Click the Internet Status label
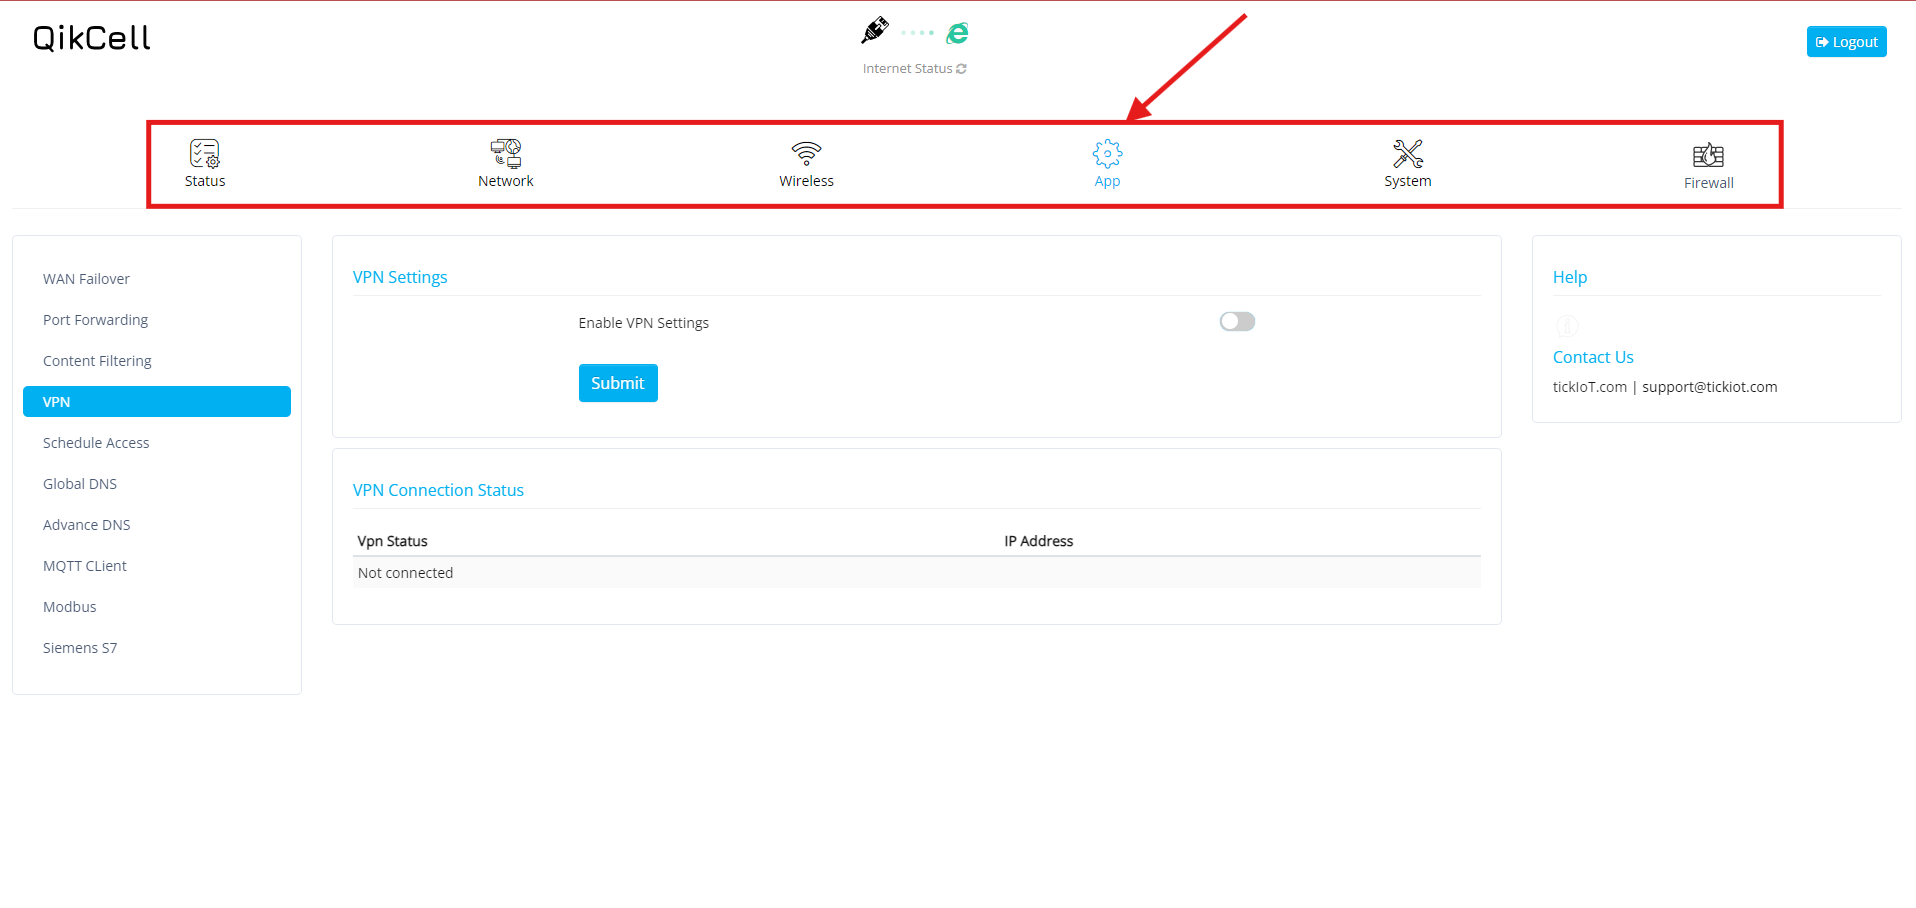 click(907, 69)
